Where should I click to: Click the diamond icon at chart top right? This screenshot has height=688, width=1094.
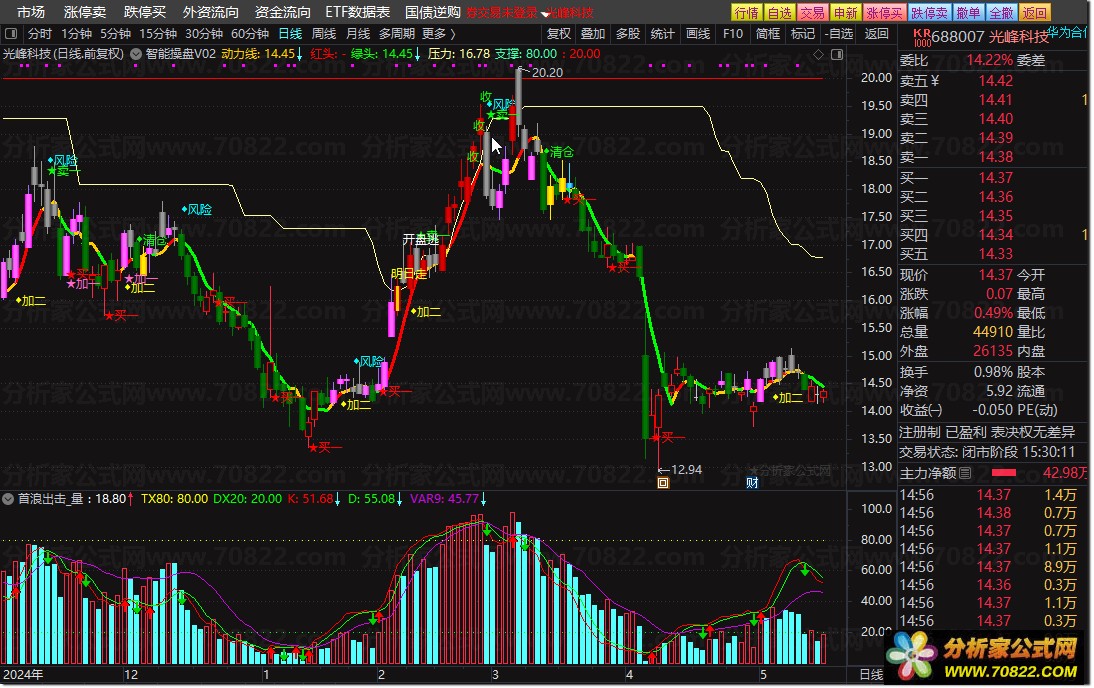click(818, 54)
